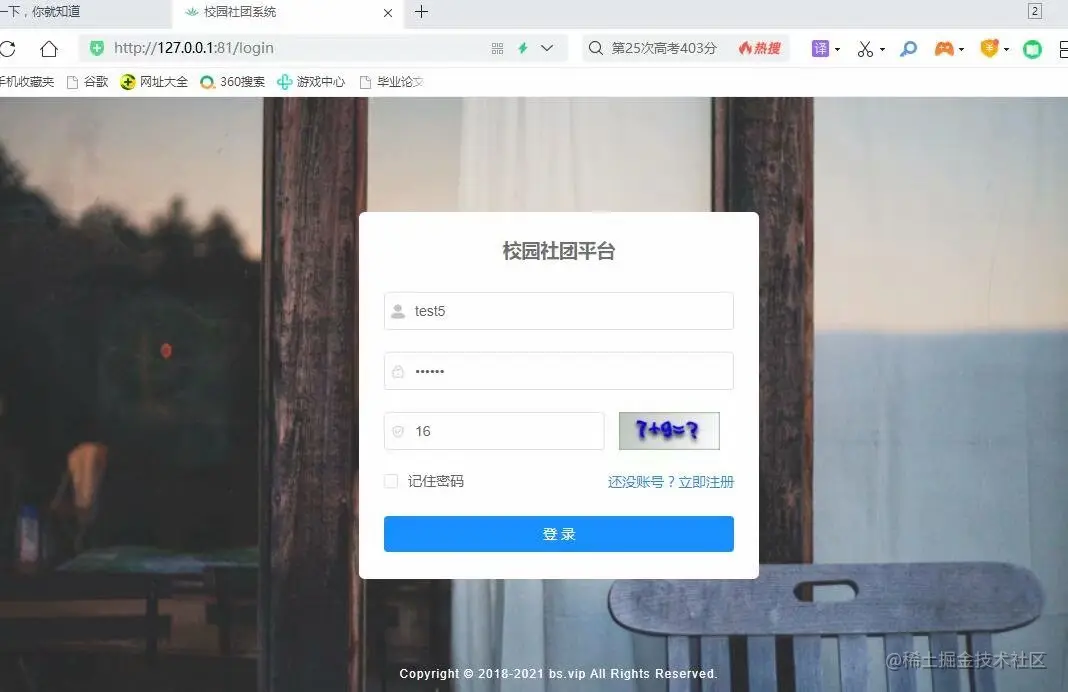Viewport: 1068px width, 692px height.
Task: Open new tab with plus button
Action: 422,12
